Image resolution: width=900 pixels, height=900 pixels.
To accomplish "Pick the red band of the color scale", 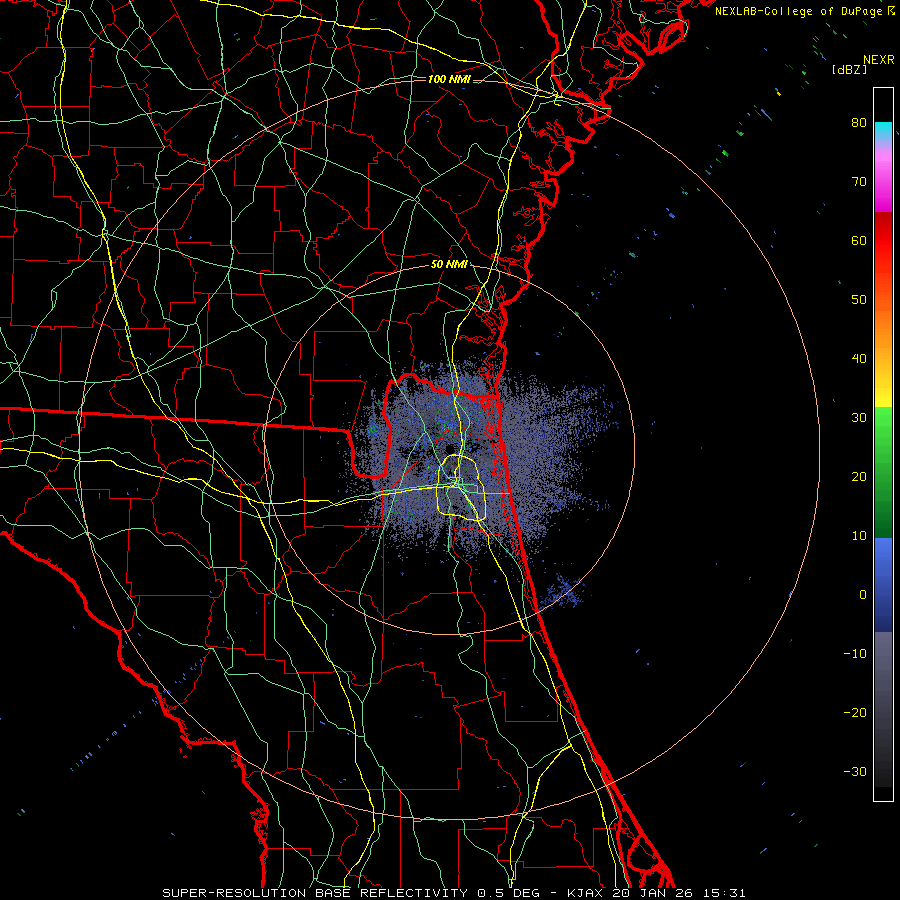I will point(883,241).
